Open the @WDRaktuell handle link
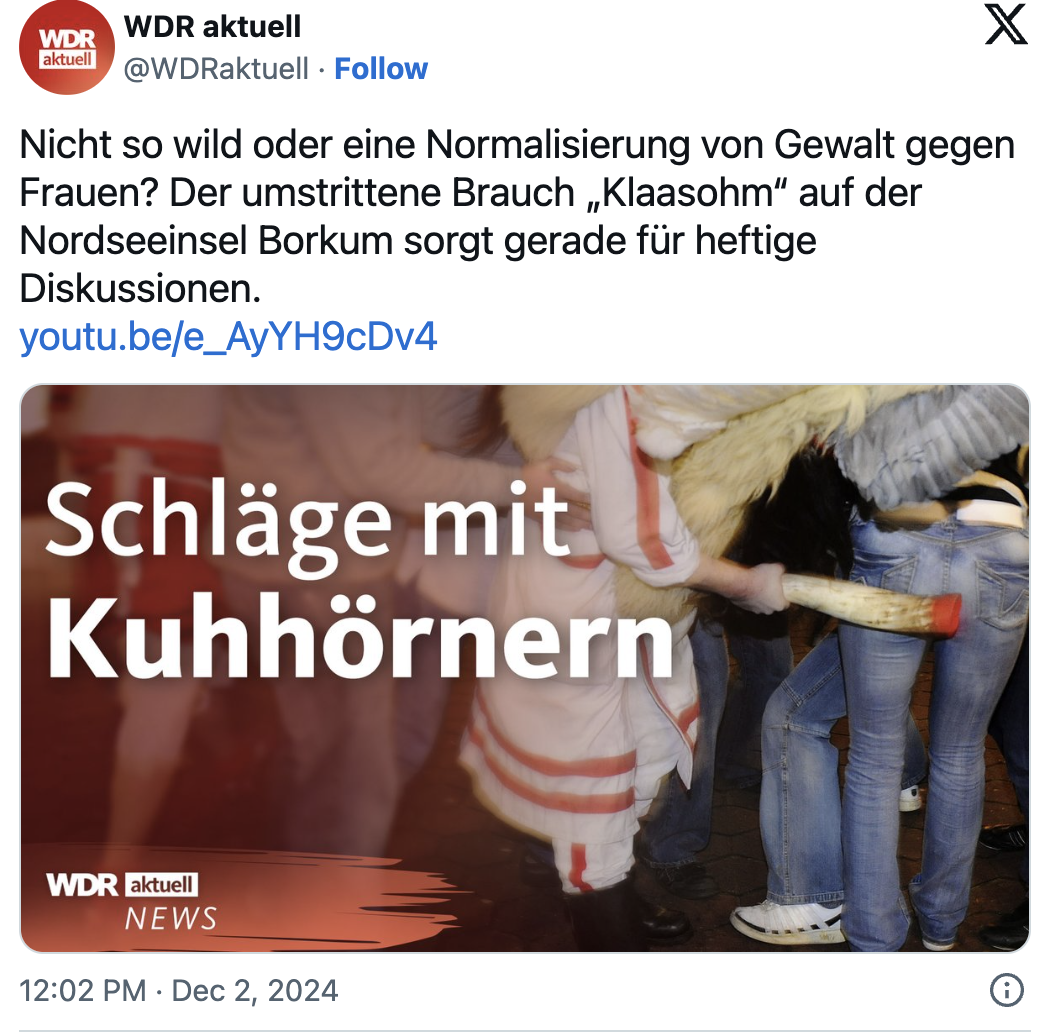The width and height of the screenshot is (1048, 1034). point(217,69)
